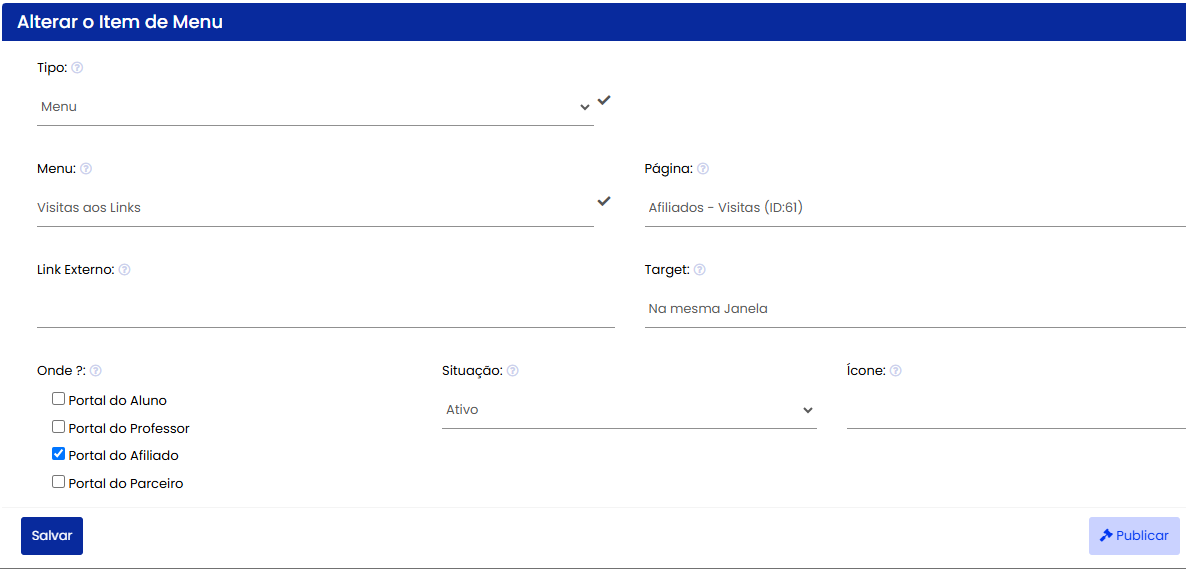Screen dimensions: 1186x569
Task: Toggle the Portal do Parceiro checkbox
Action: pos(58,481)
